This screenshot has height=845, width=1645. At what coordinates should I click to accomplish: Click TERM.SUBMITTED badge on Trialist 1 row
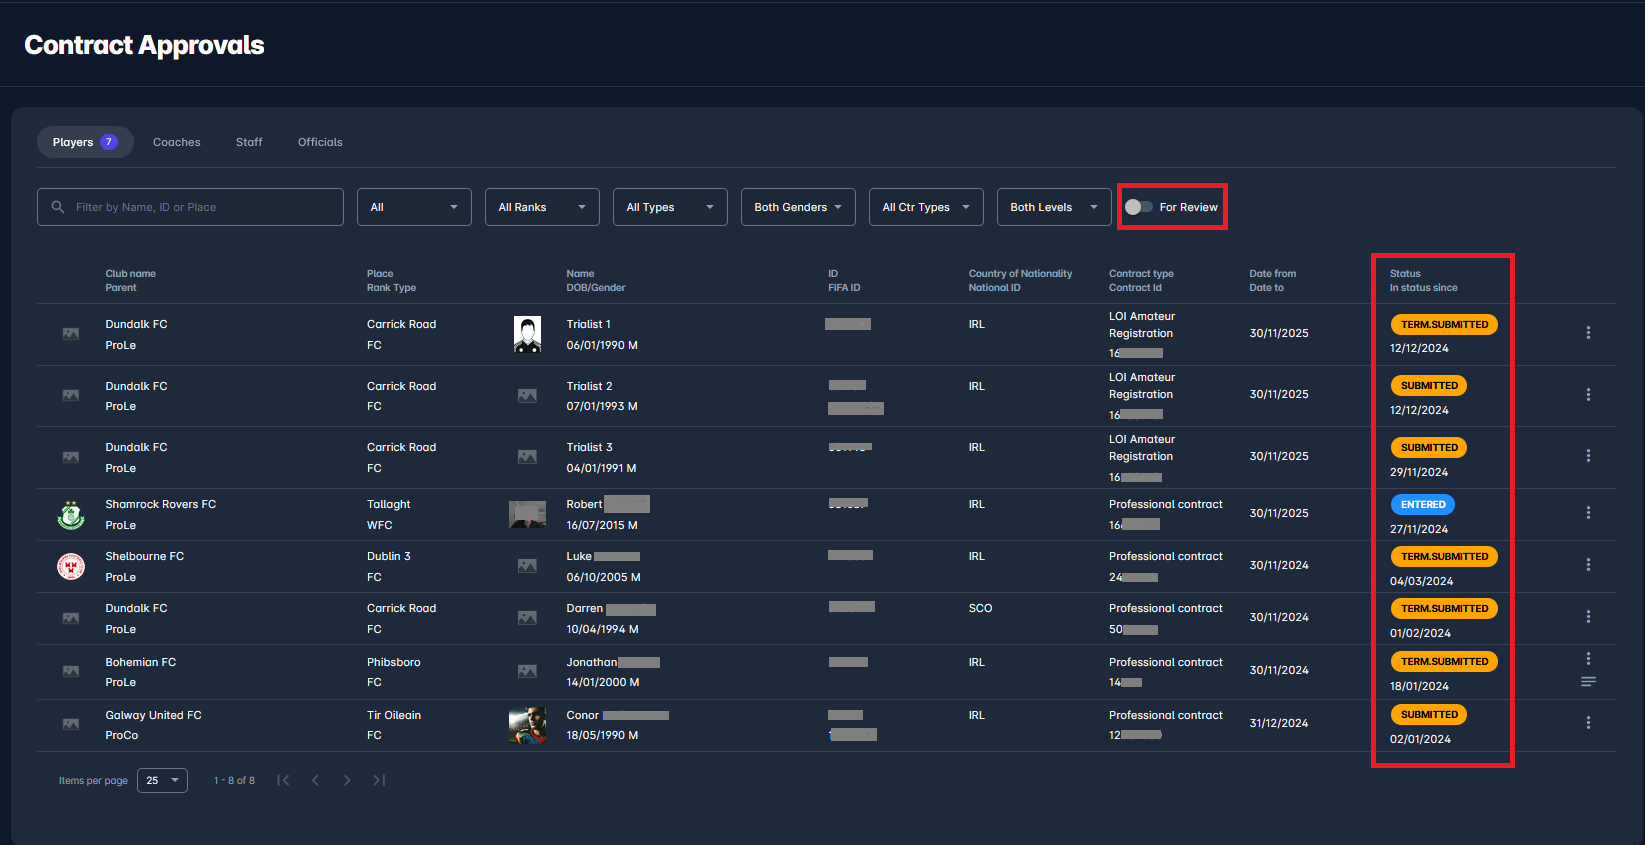click(1444, 325)
